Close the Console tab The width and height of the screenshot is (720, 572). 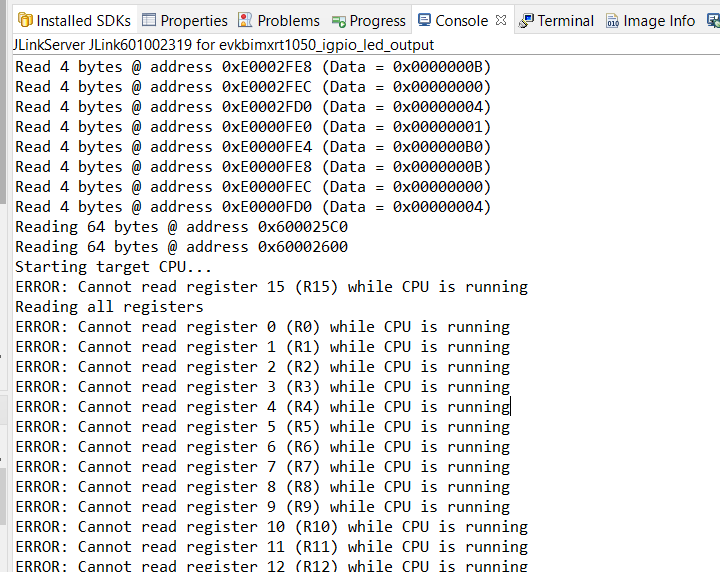pos(501,20)
